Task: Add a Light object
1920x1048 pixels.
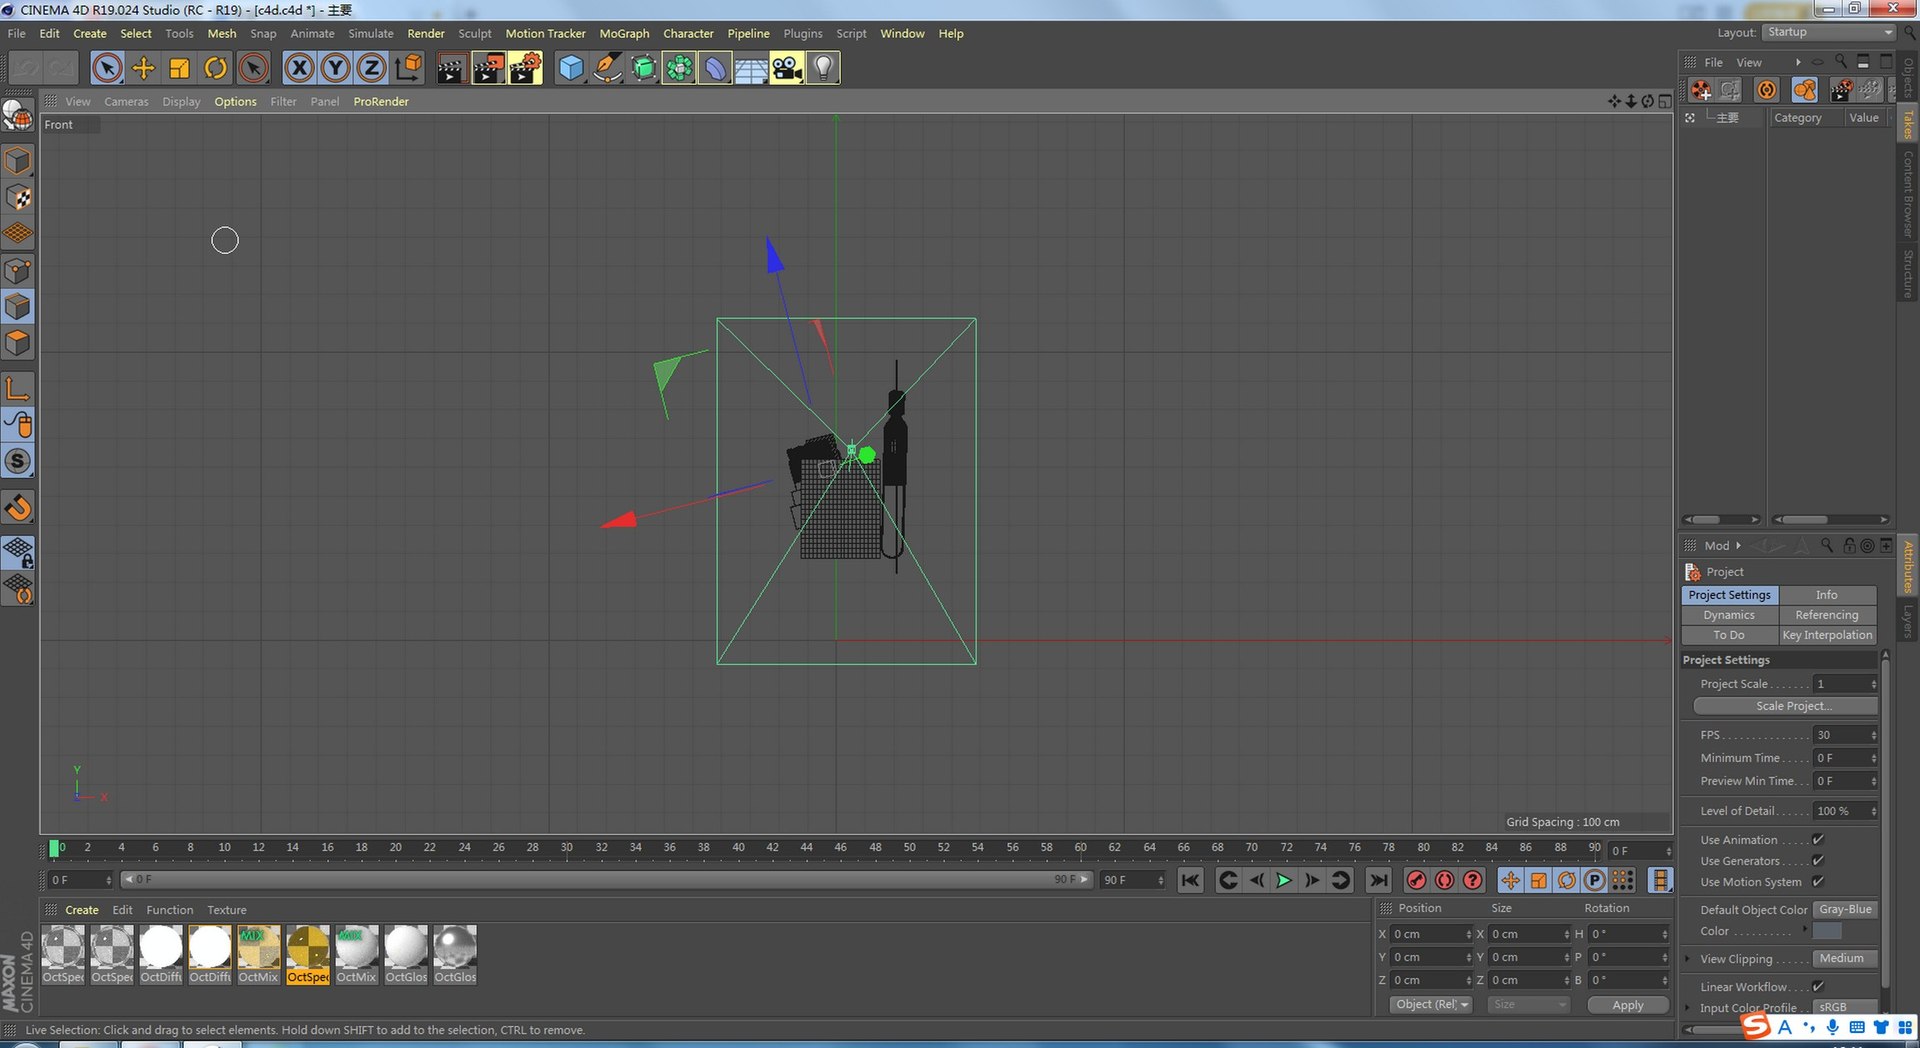Action: [823, 68]
